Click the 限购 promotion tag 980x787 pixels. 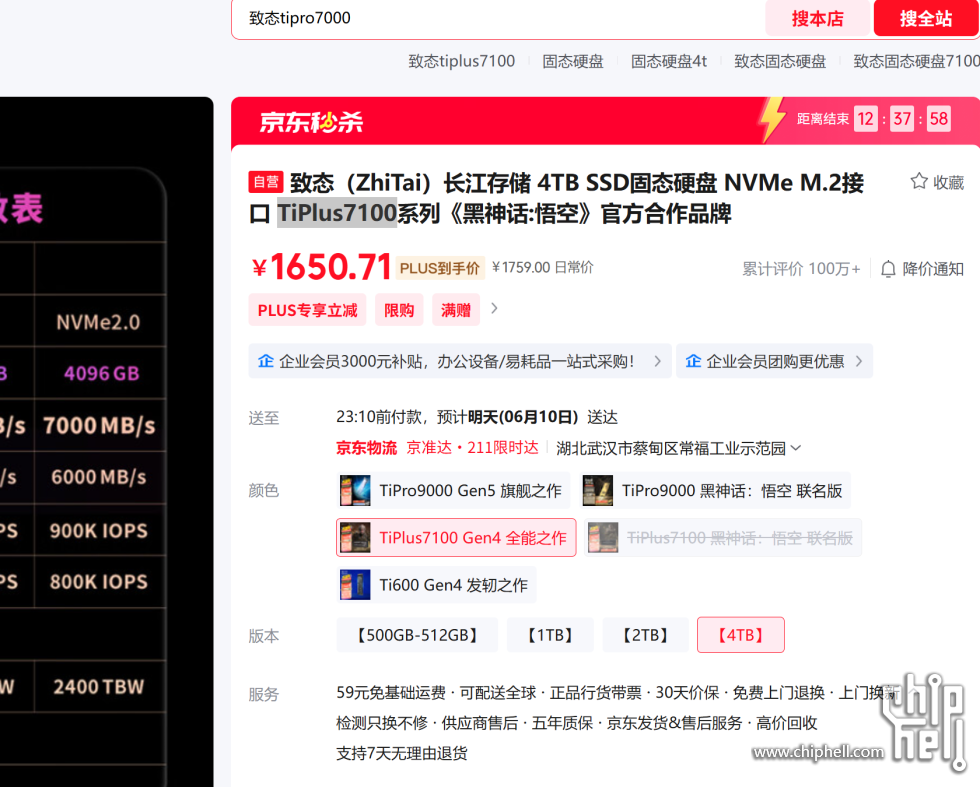click(x=399, y=310)
